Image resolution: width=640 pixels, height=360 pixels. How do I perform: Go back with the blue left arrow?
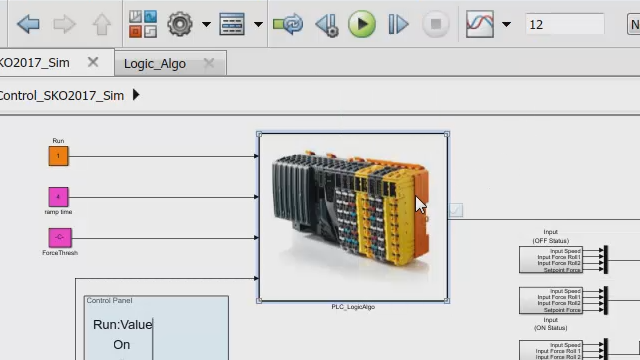pos(28,24)
